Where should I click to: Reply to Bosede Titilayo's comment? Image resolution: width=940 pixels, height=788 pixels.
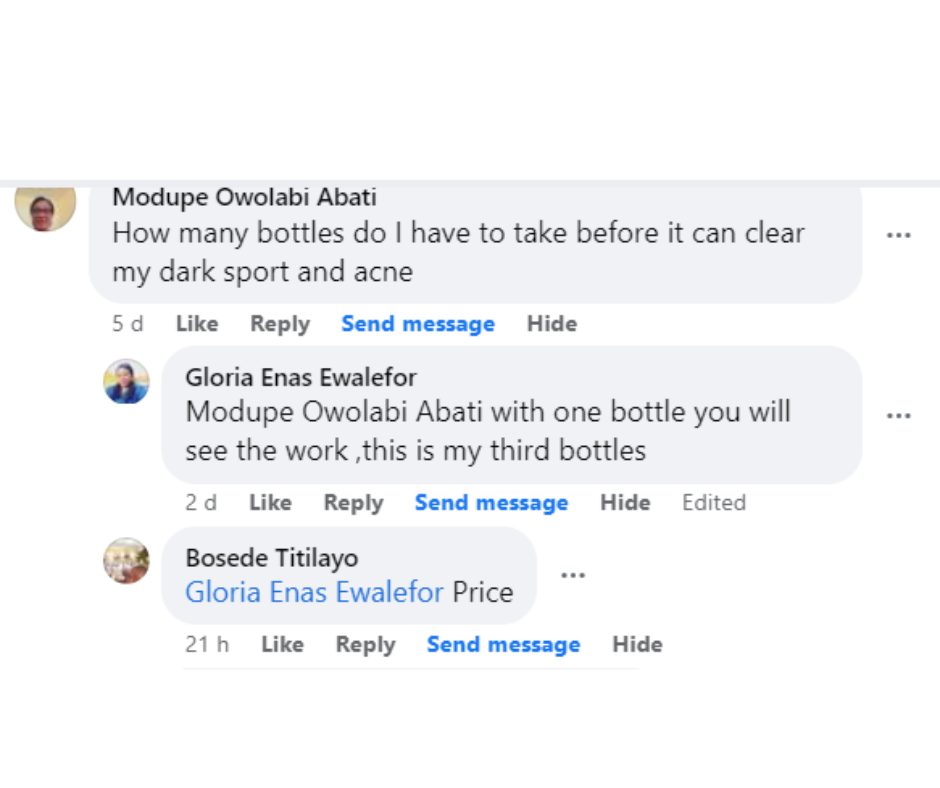click(365, 645)
